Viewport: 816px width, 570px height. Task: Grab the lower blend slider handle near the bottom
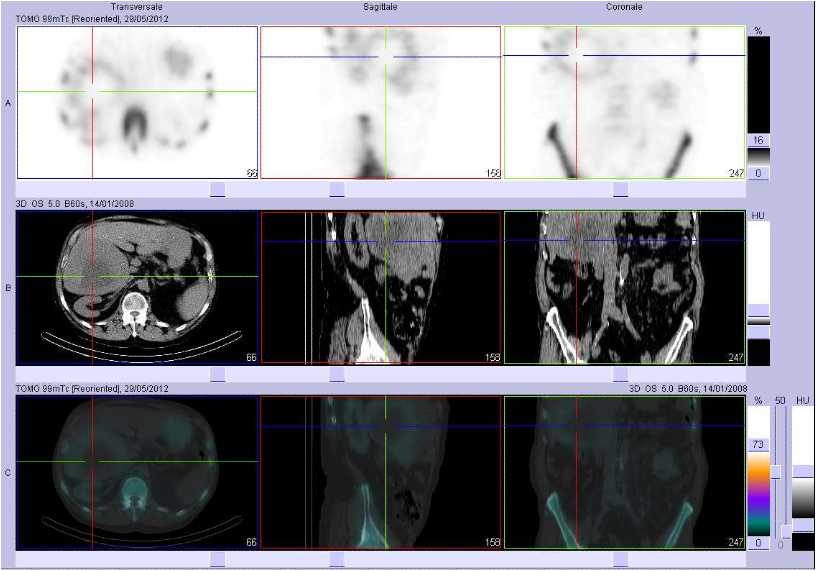786,531
